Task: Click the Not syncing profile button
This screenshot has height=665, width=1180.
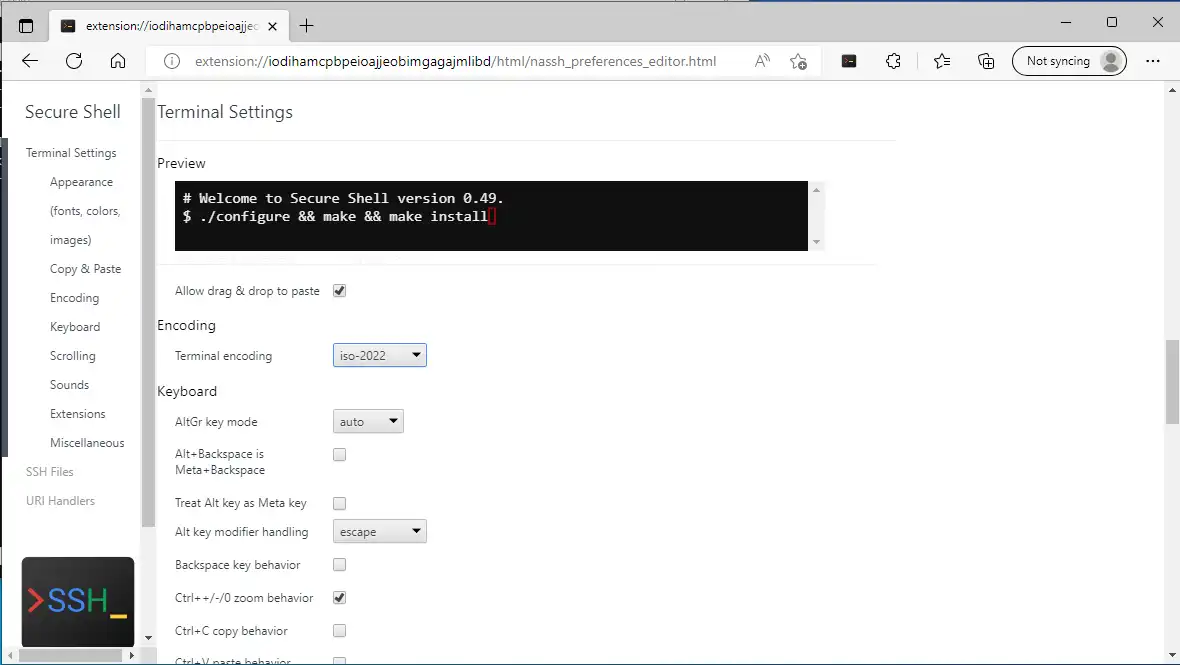Action: point(1069,61)
